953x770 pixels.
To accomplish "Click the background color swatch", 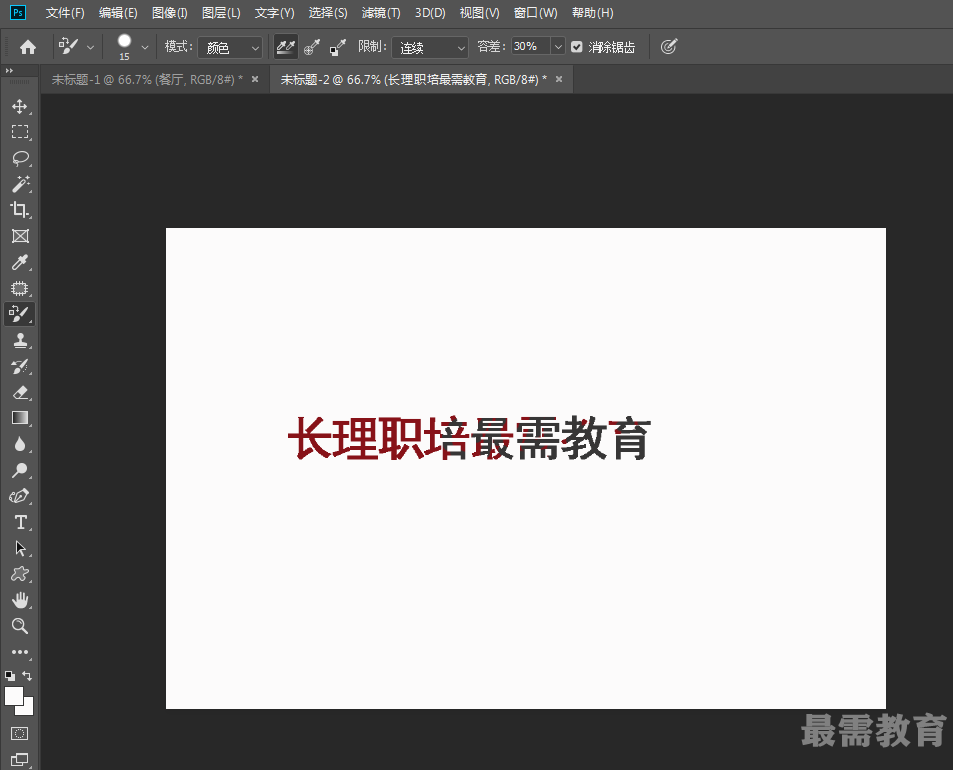I will point(29,710).
